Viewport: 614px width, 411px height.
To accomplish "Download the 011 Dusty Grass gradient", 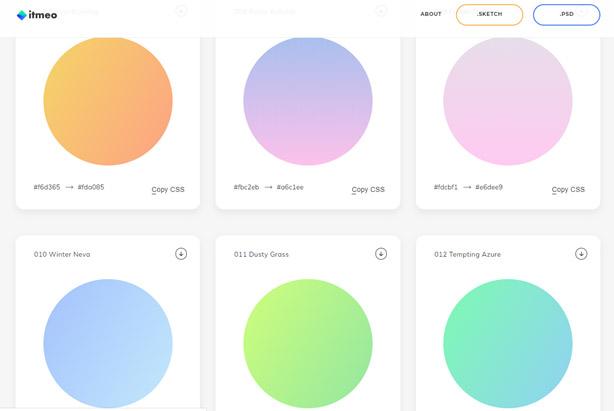I will pos(381,254).
